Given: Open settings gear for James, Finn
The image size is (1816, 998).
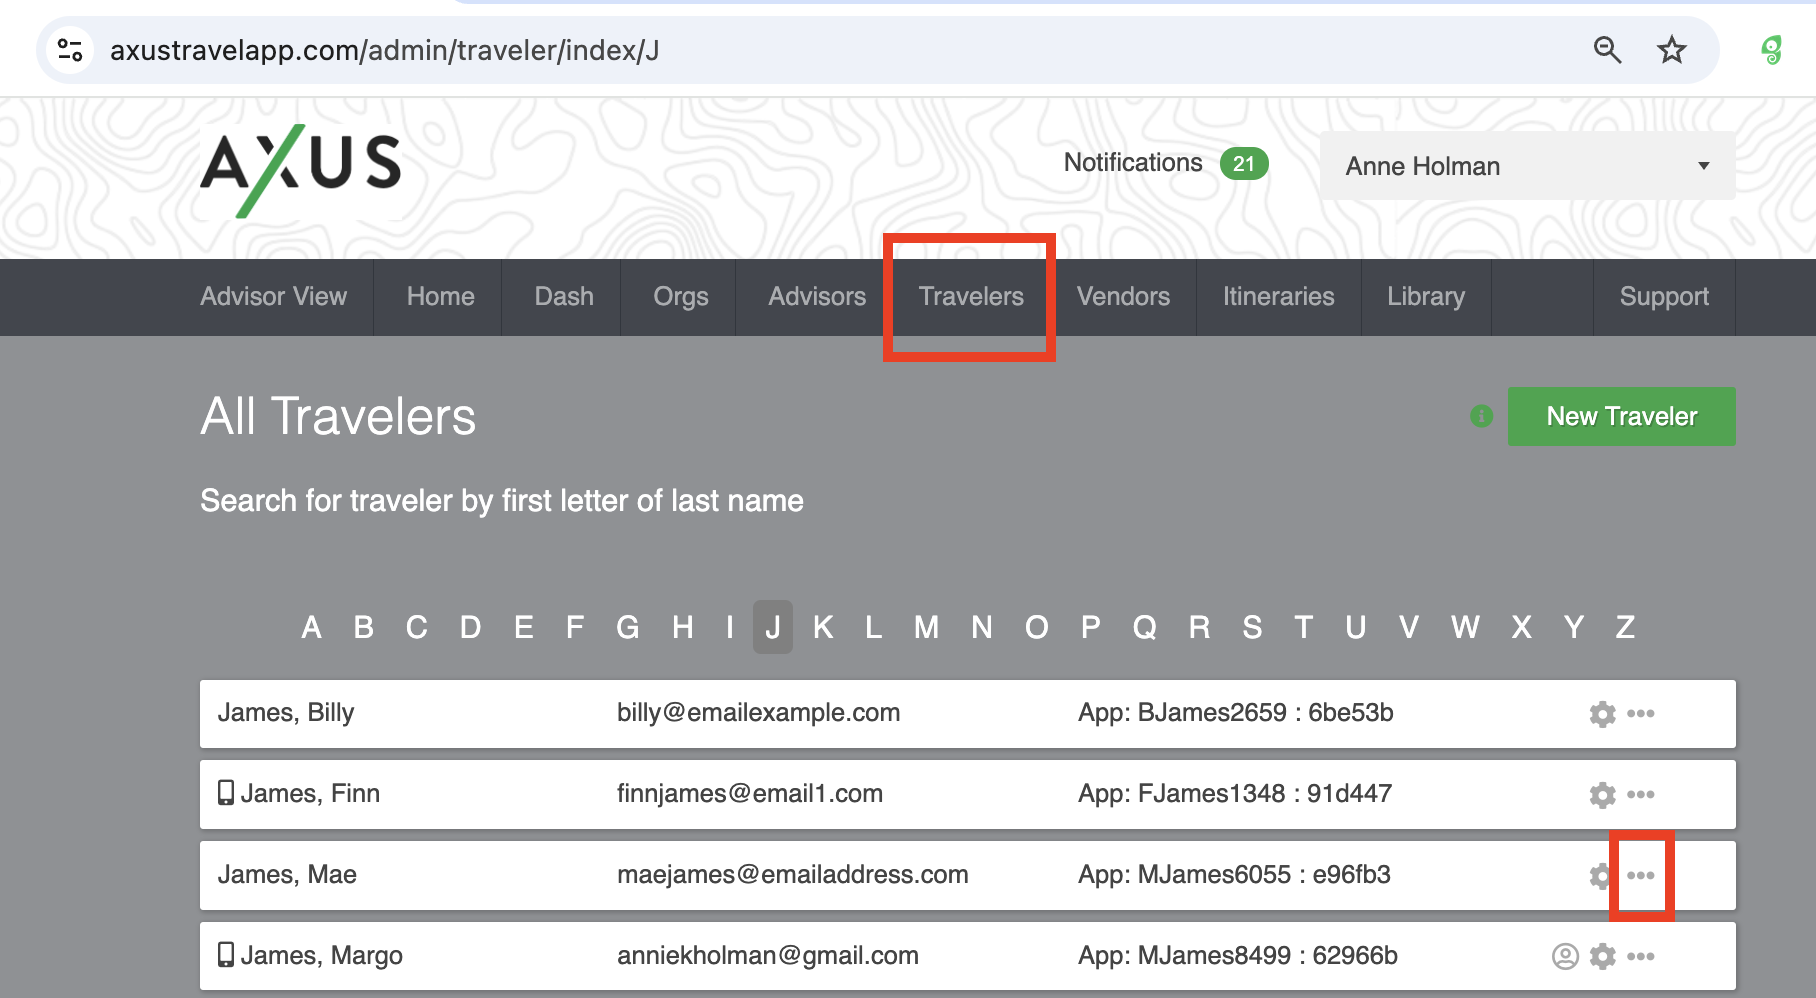Looking at the screenshot, I should 1602,795.
